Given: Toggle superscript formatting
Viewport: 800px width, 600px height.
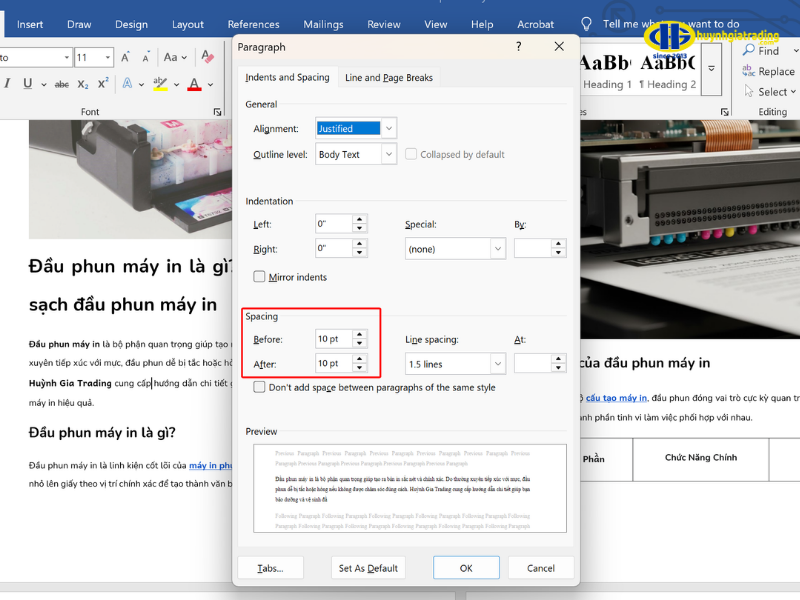Looking at the screenshot, I should [x=105, y=84].
